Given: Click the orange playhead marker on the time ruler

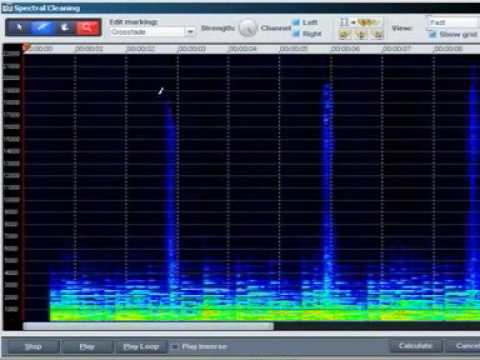Looking at the screenshot, I should (26, 48).
